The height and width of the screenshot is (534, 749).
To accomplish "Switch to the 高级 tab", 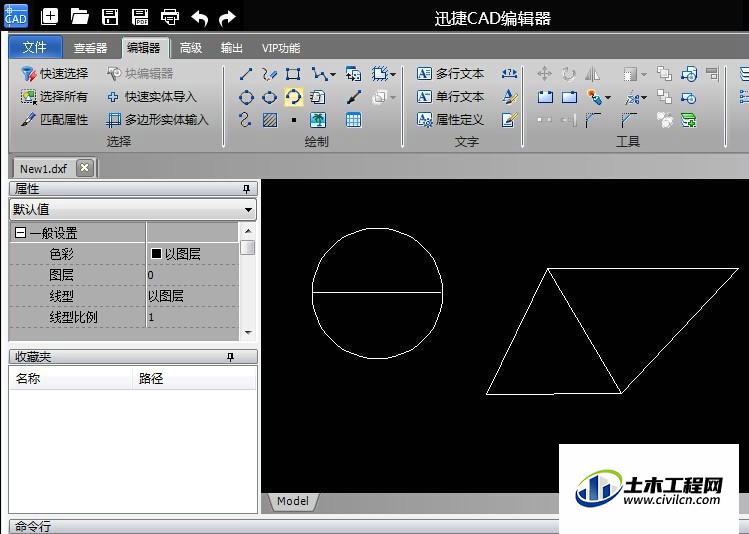I will [191, 48].
